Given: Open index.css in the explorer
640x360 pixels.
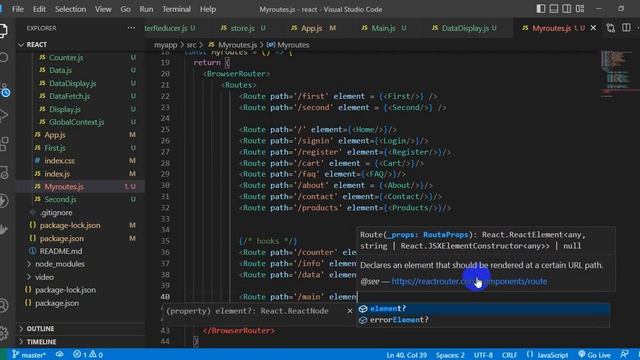Looking at the screenshot, I should point(80,161).
